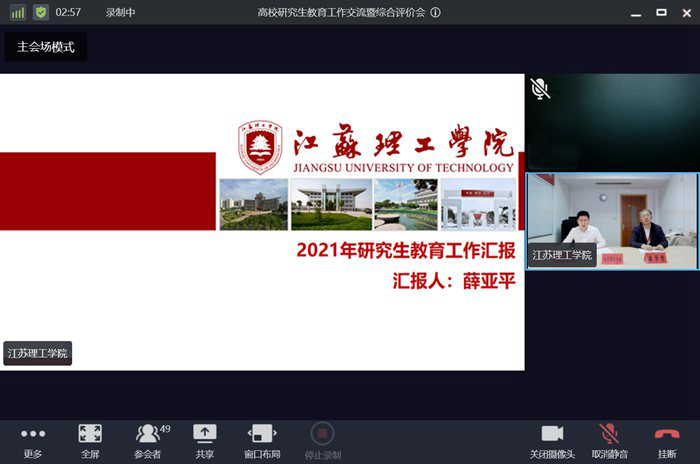Click the shared slide presentation area
700x464 pixels.
[262, 222]
